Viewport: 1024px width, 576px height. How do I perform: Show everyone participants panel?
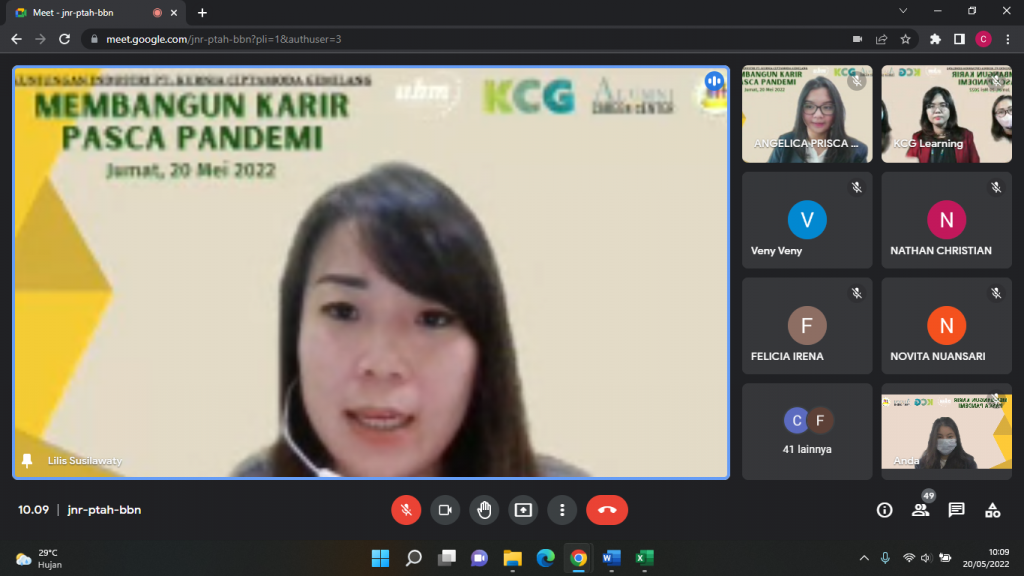(x=921, y=510)
